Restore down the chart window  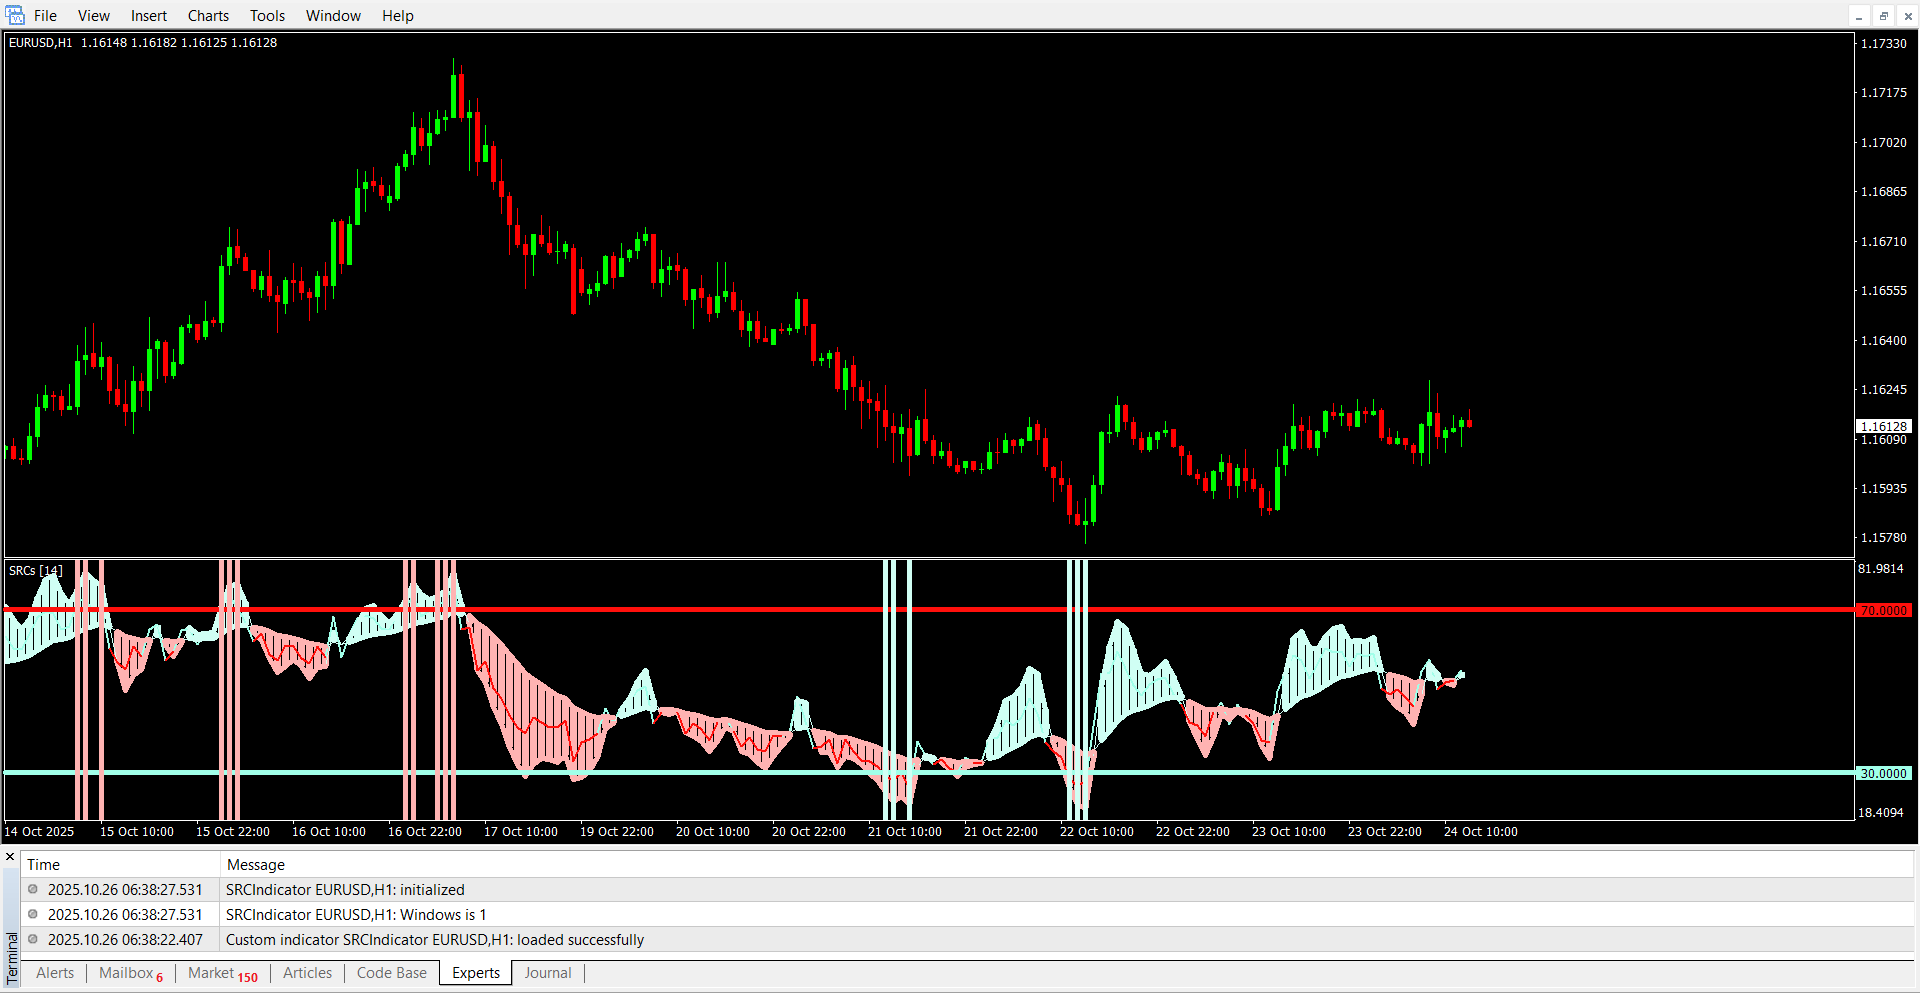tap(1883, 16)
